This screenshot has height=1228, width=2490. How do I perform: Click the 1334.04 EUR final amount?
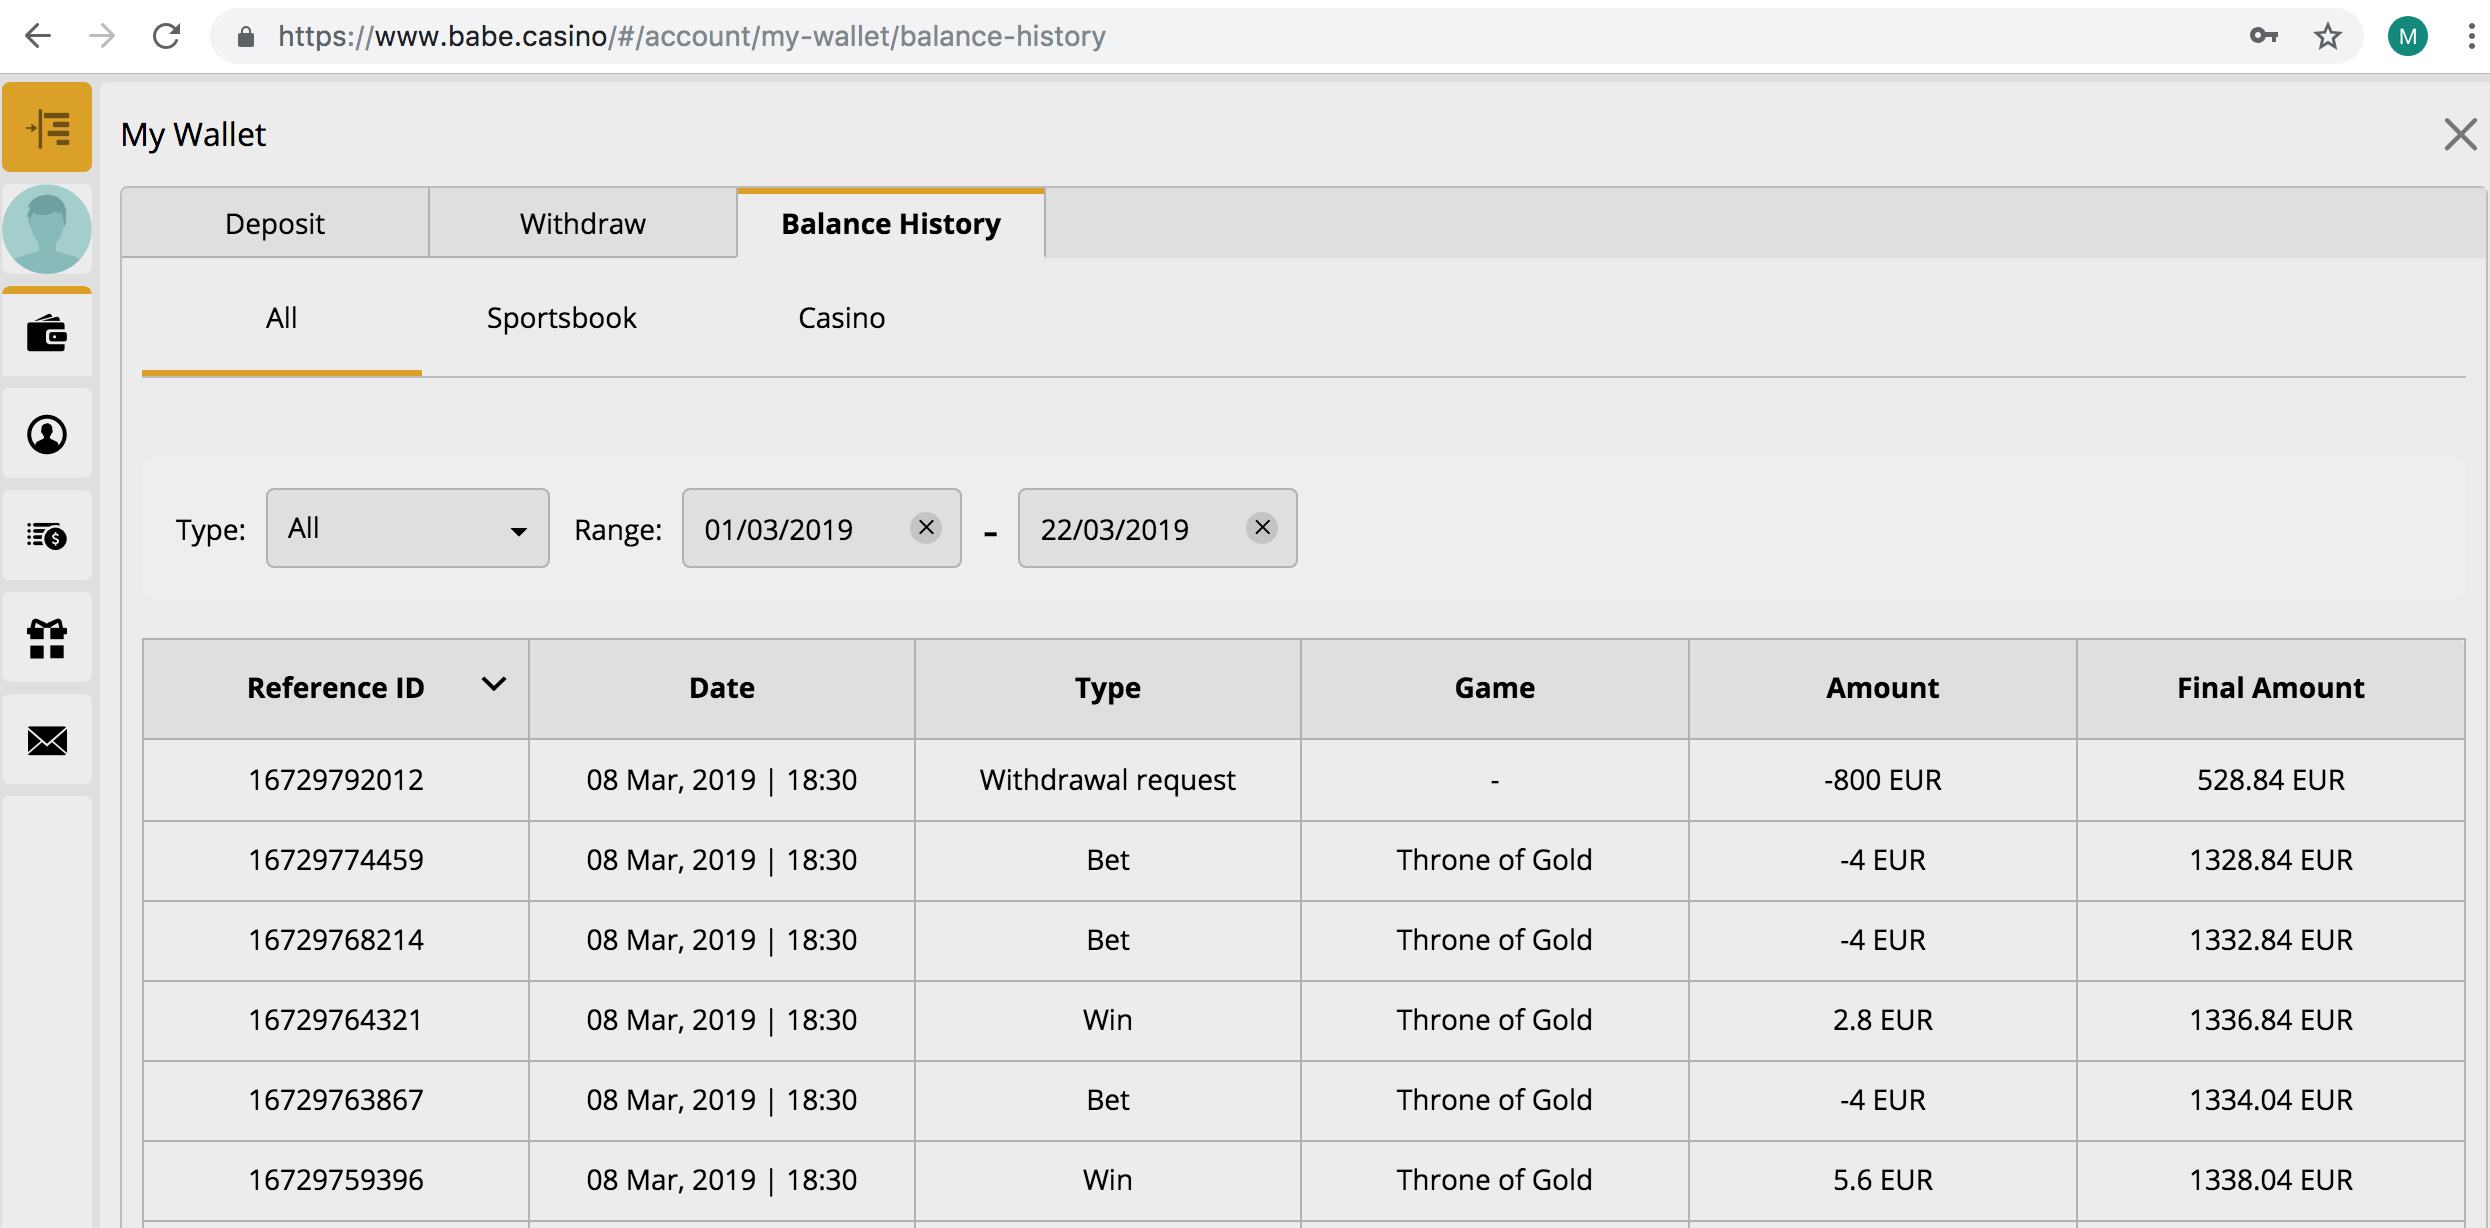pyautogui.click(x=2271, y=1100)
